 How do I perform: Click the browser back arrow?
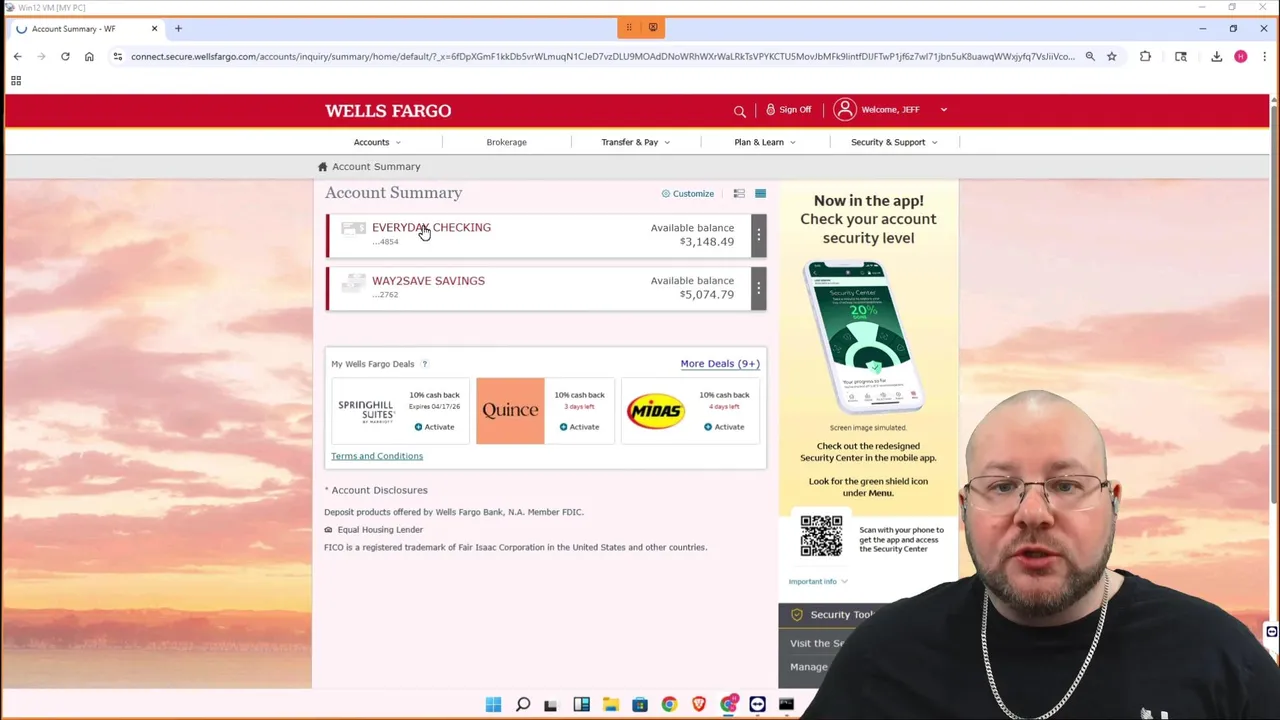point(17,57)
